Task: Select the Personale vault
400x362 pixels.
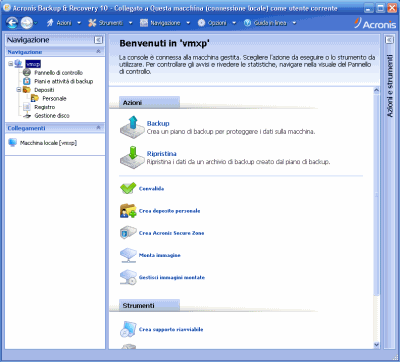Action: (x=54, y=99)
